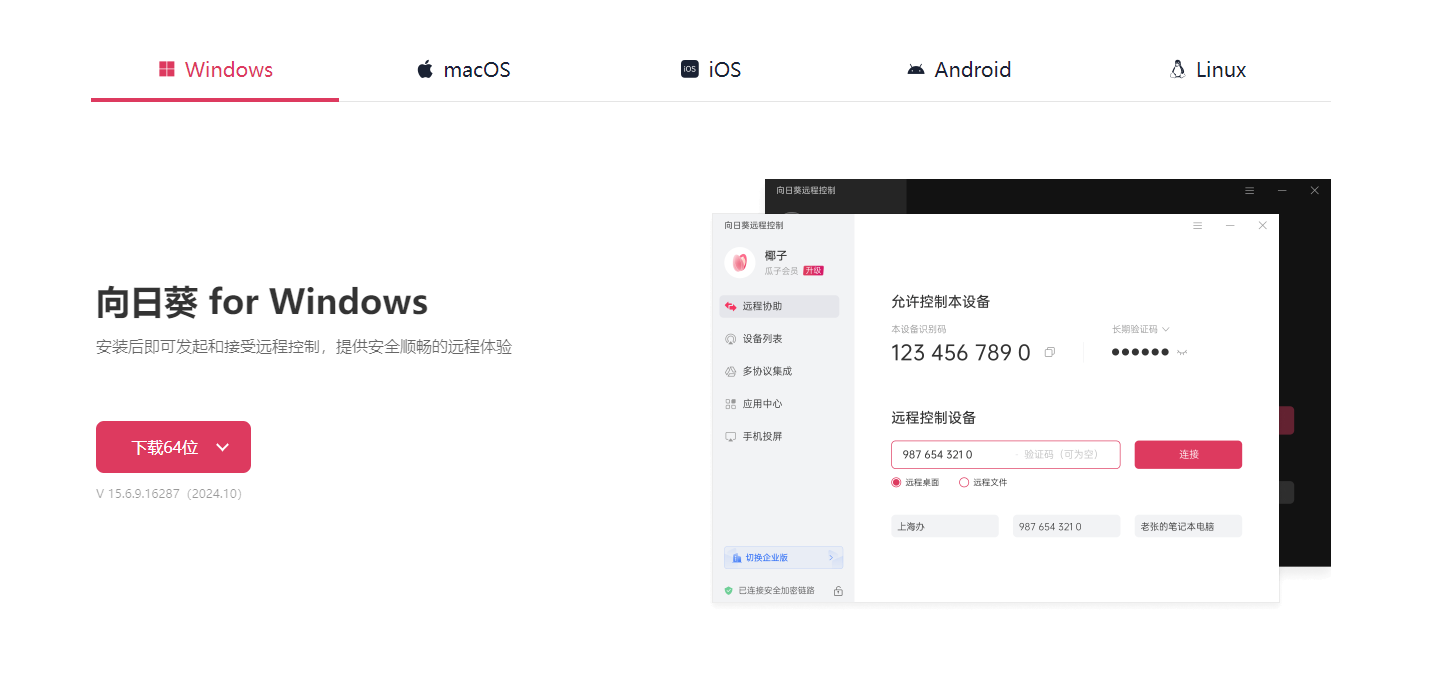Minimize the dark back window
Image resolution: width=1456 pixels, height=691 pixels.
pyautogui.click(x=1282, y=190)
